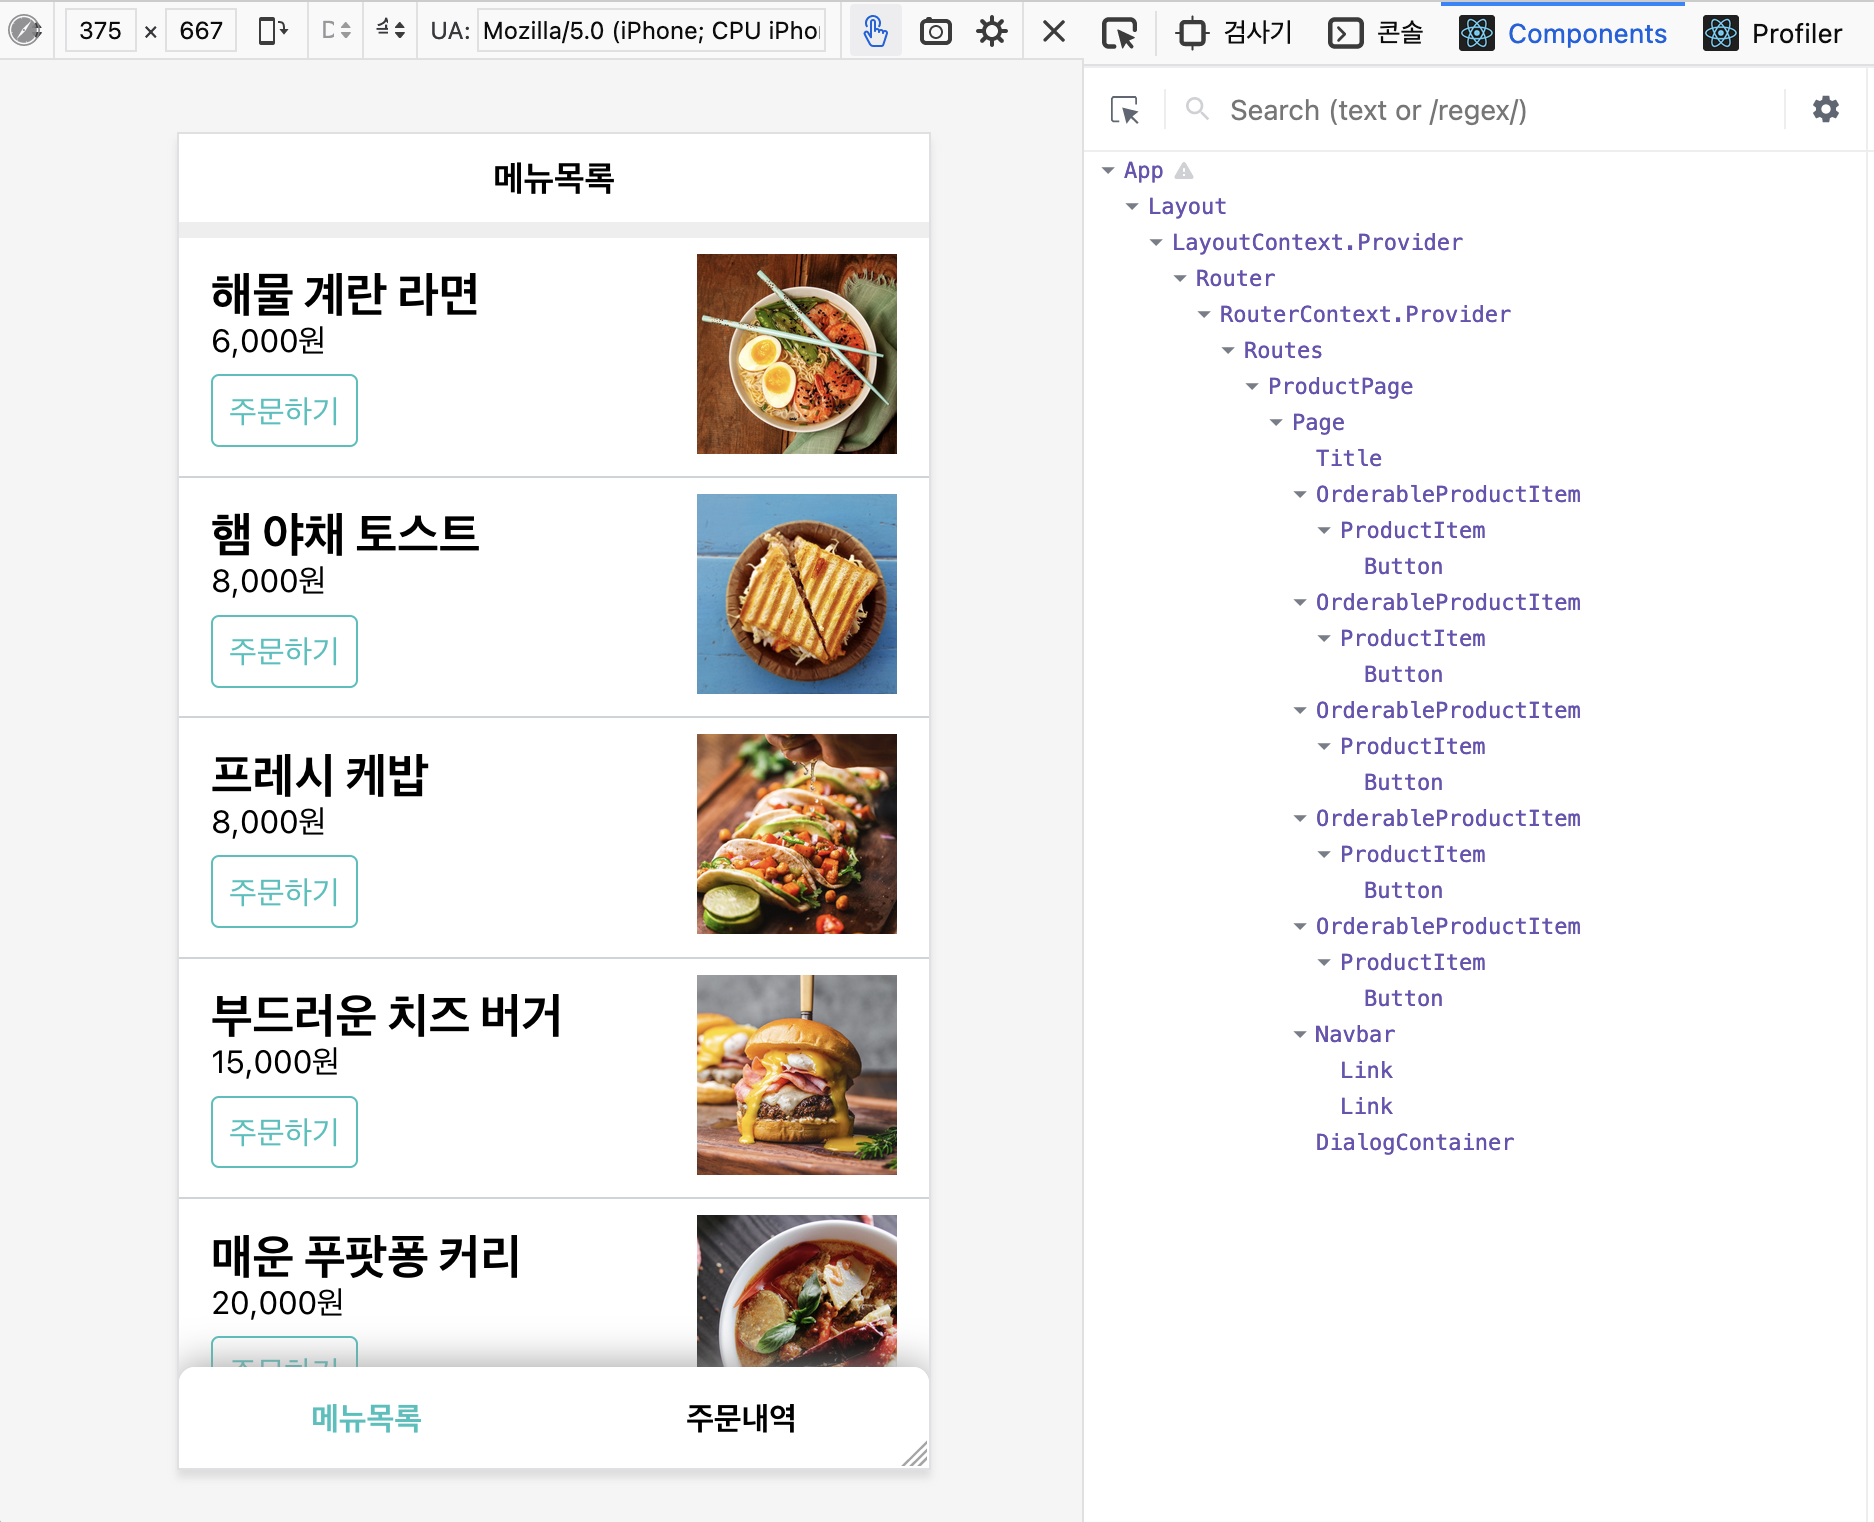
Task: Select component picker icon in Components panel
Action: pyautogui.click(x=1125, y=110)
